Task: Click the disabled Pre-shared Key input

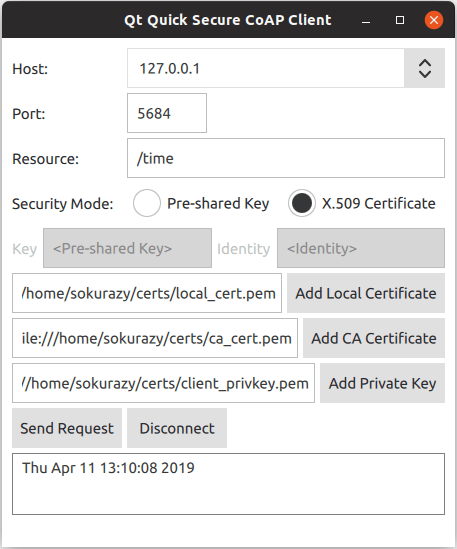Action: [x=127, y=248]
